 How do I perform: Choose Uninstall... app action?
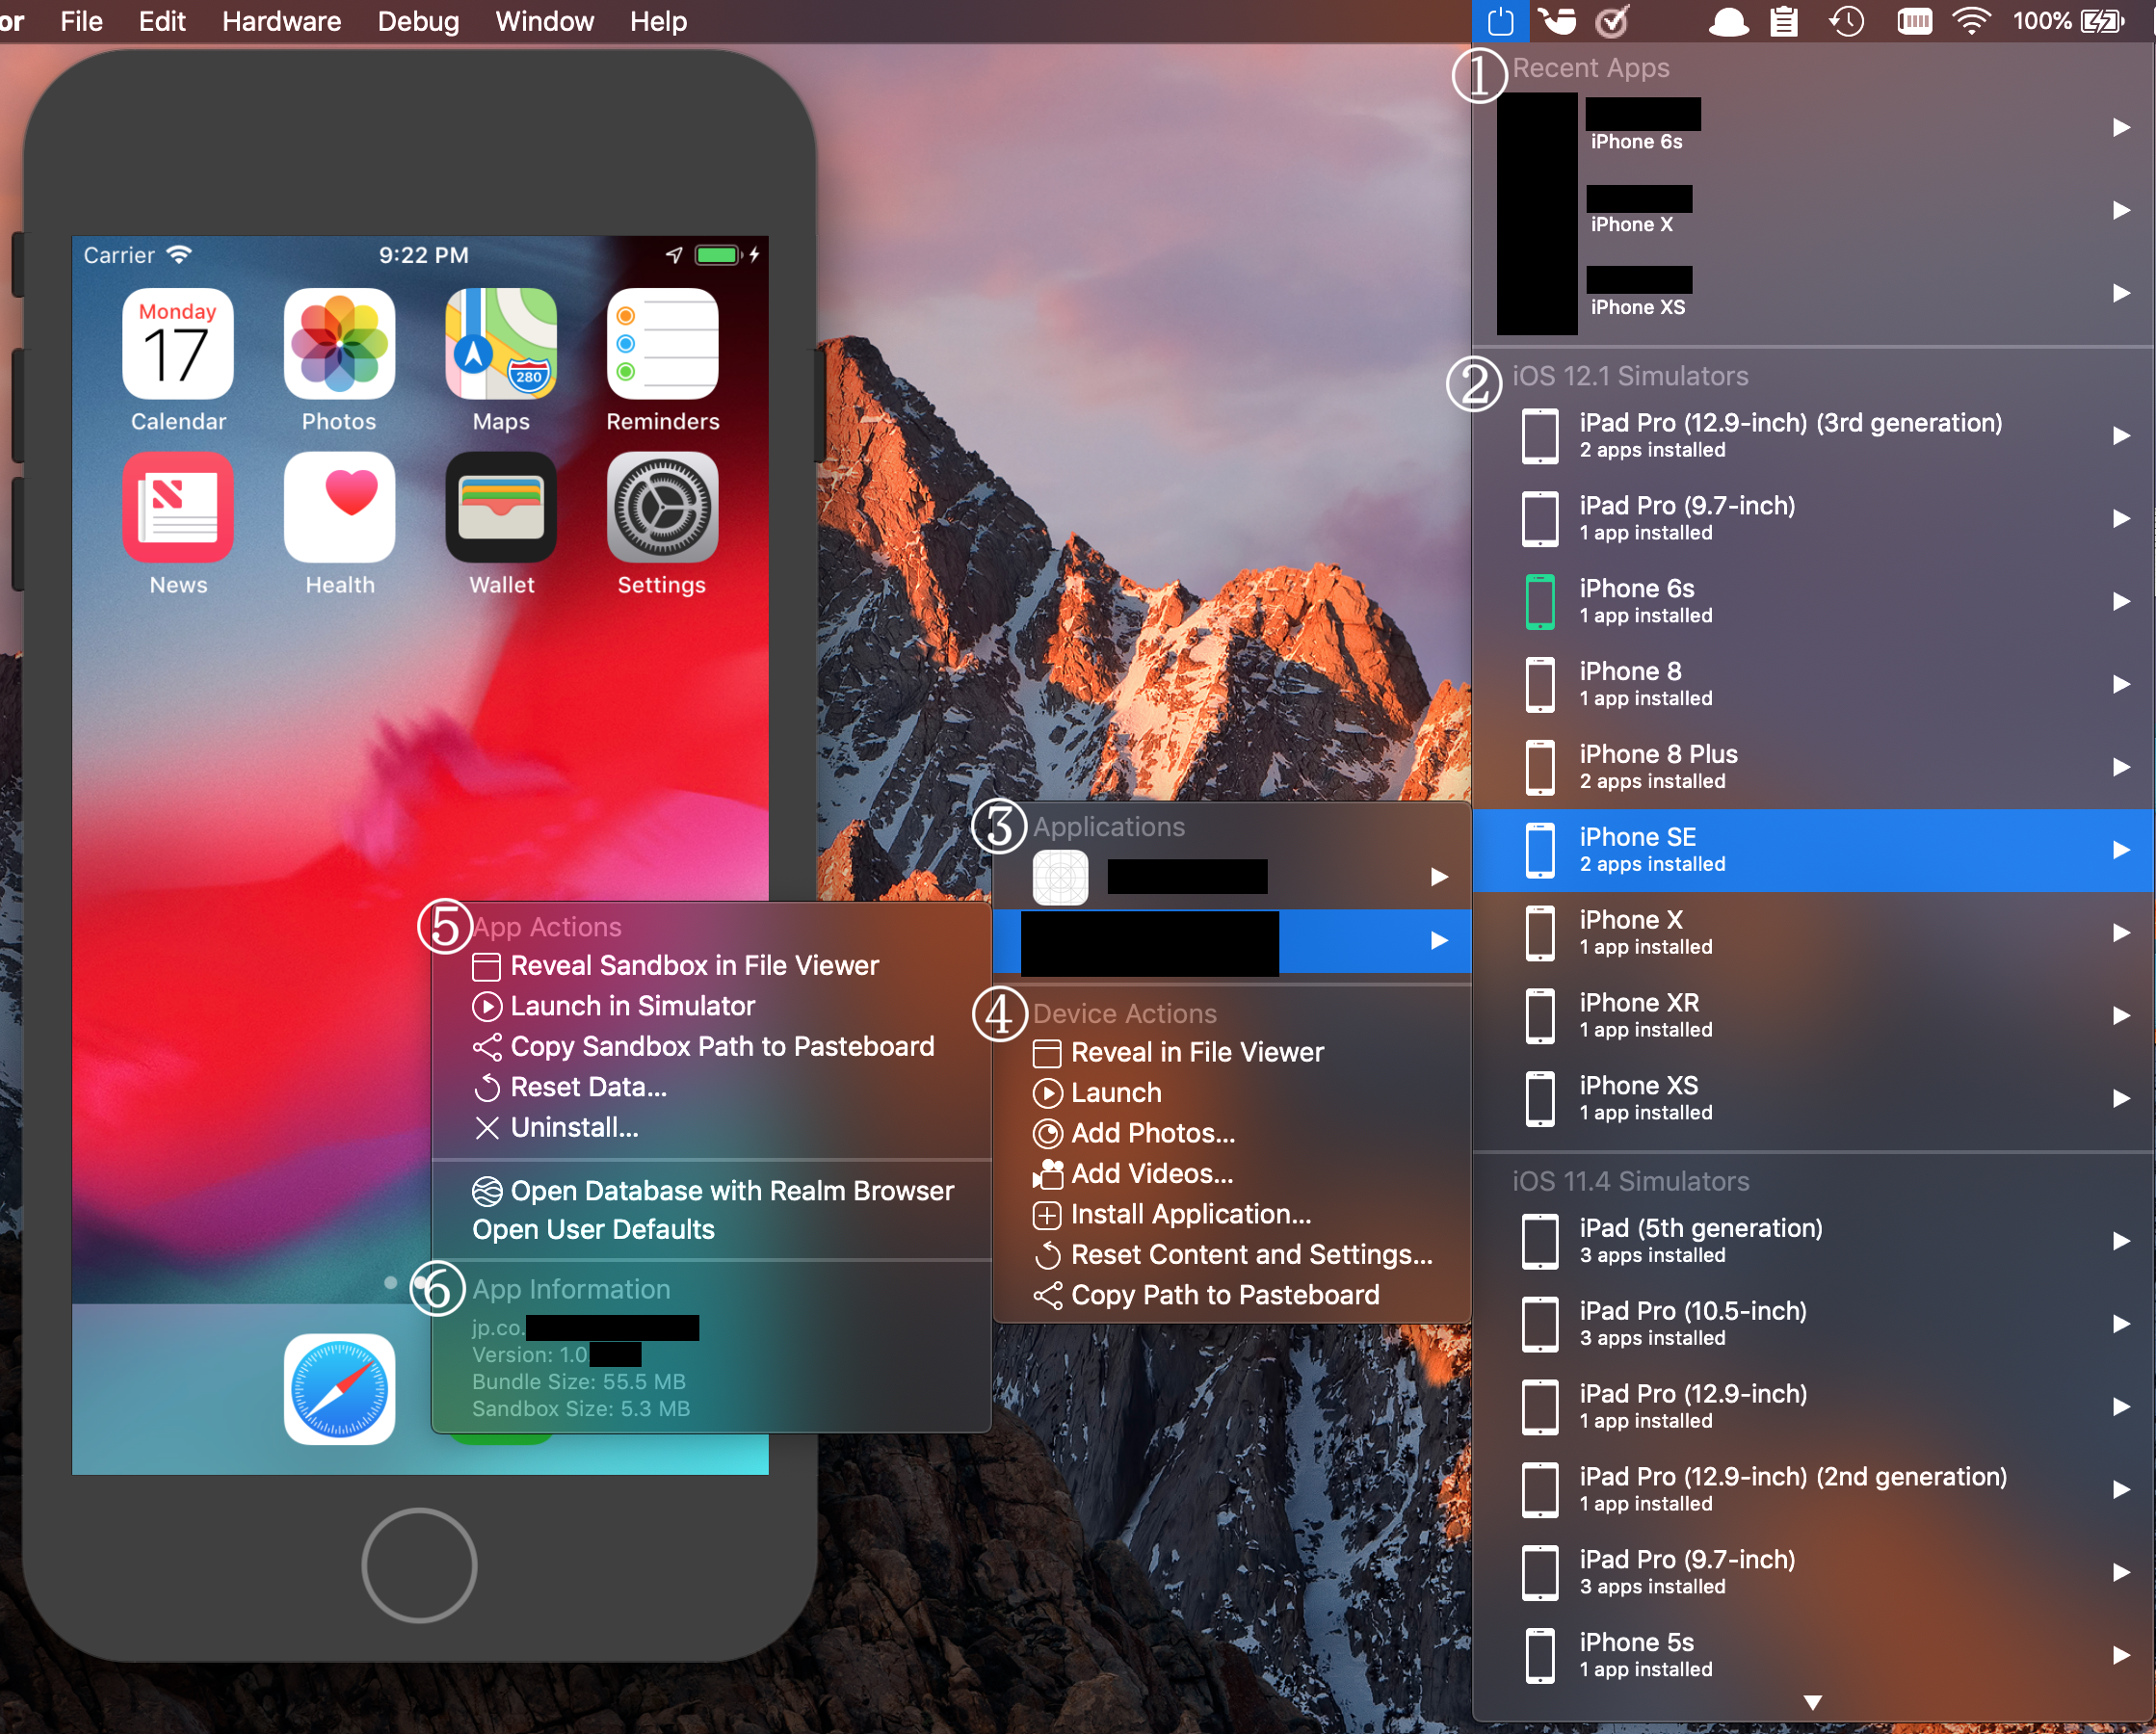(x=711, y=1128)
